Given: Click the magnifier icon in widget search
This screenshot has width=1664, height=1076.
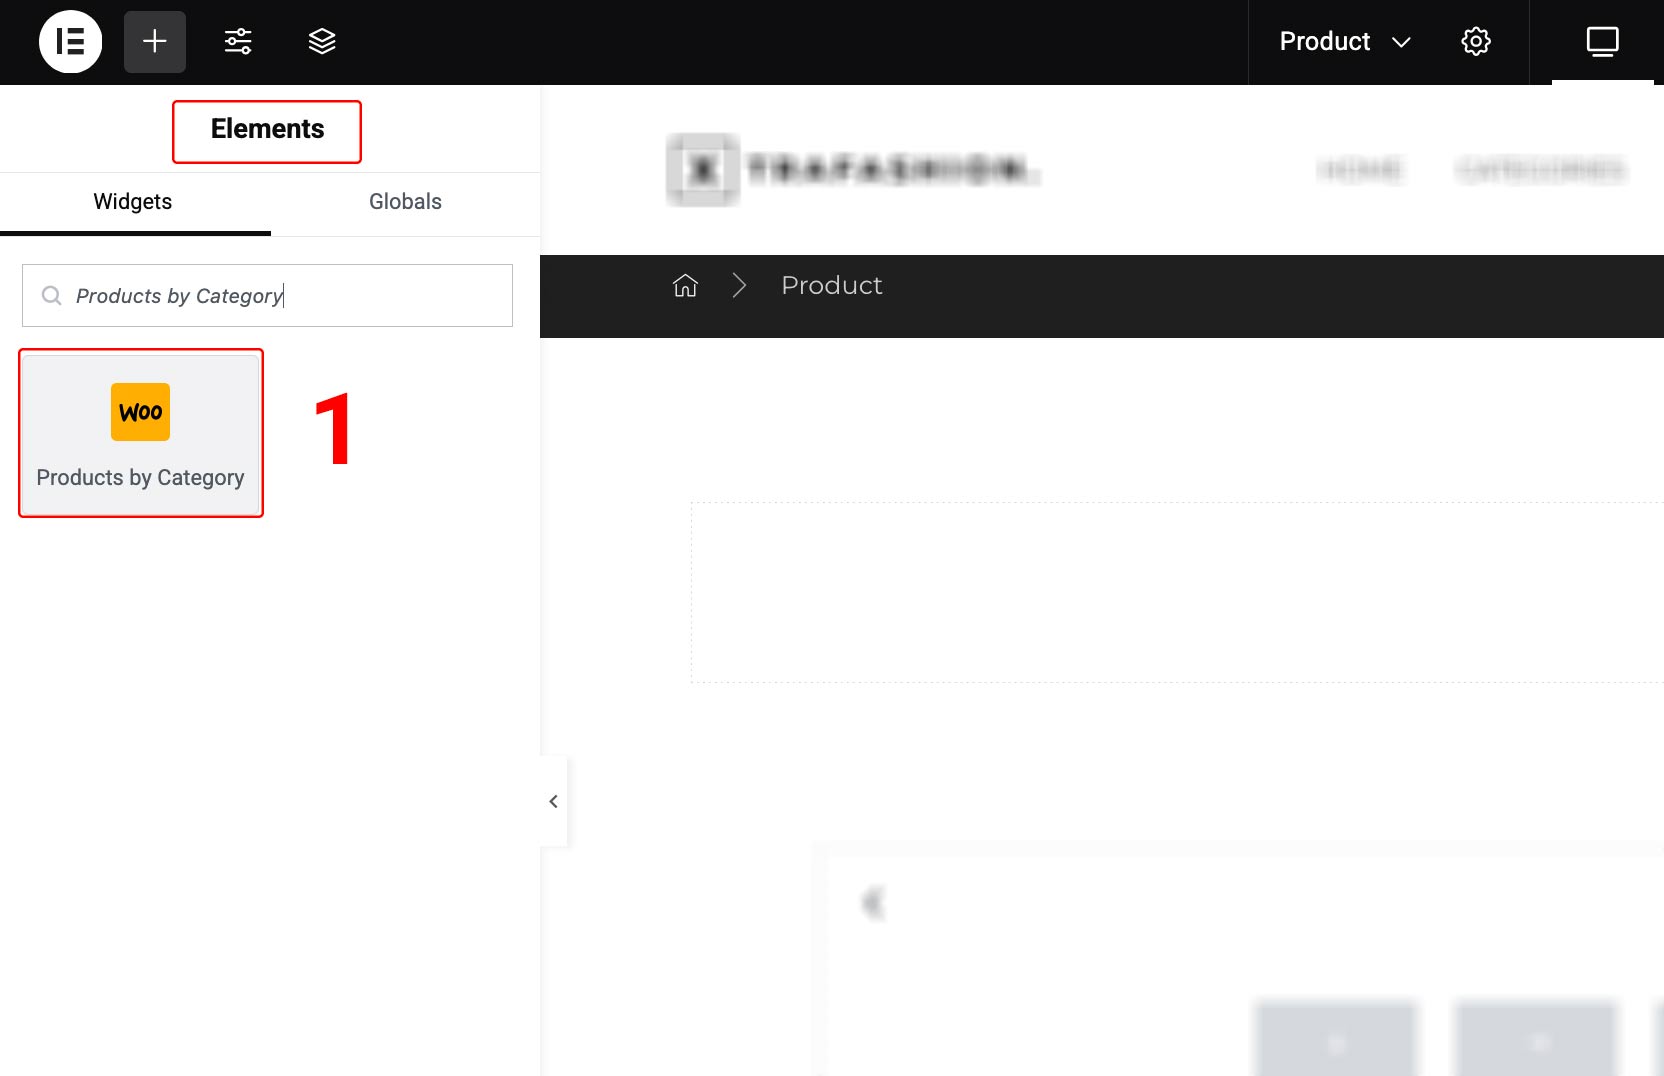Looking at the screenshot, I should pyautogui.click(x=51, y=296).
